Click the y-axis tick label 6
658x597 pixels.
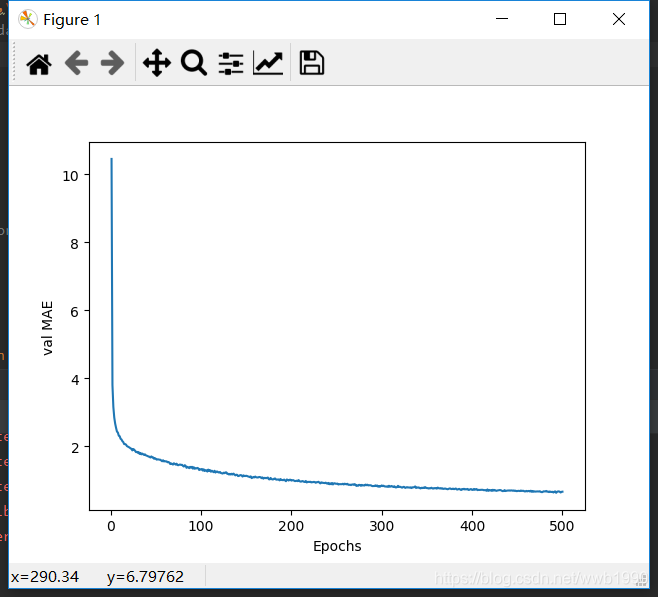pyautogui.click(x=74, y=312)
